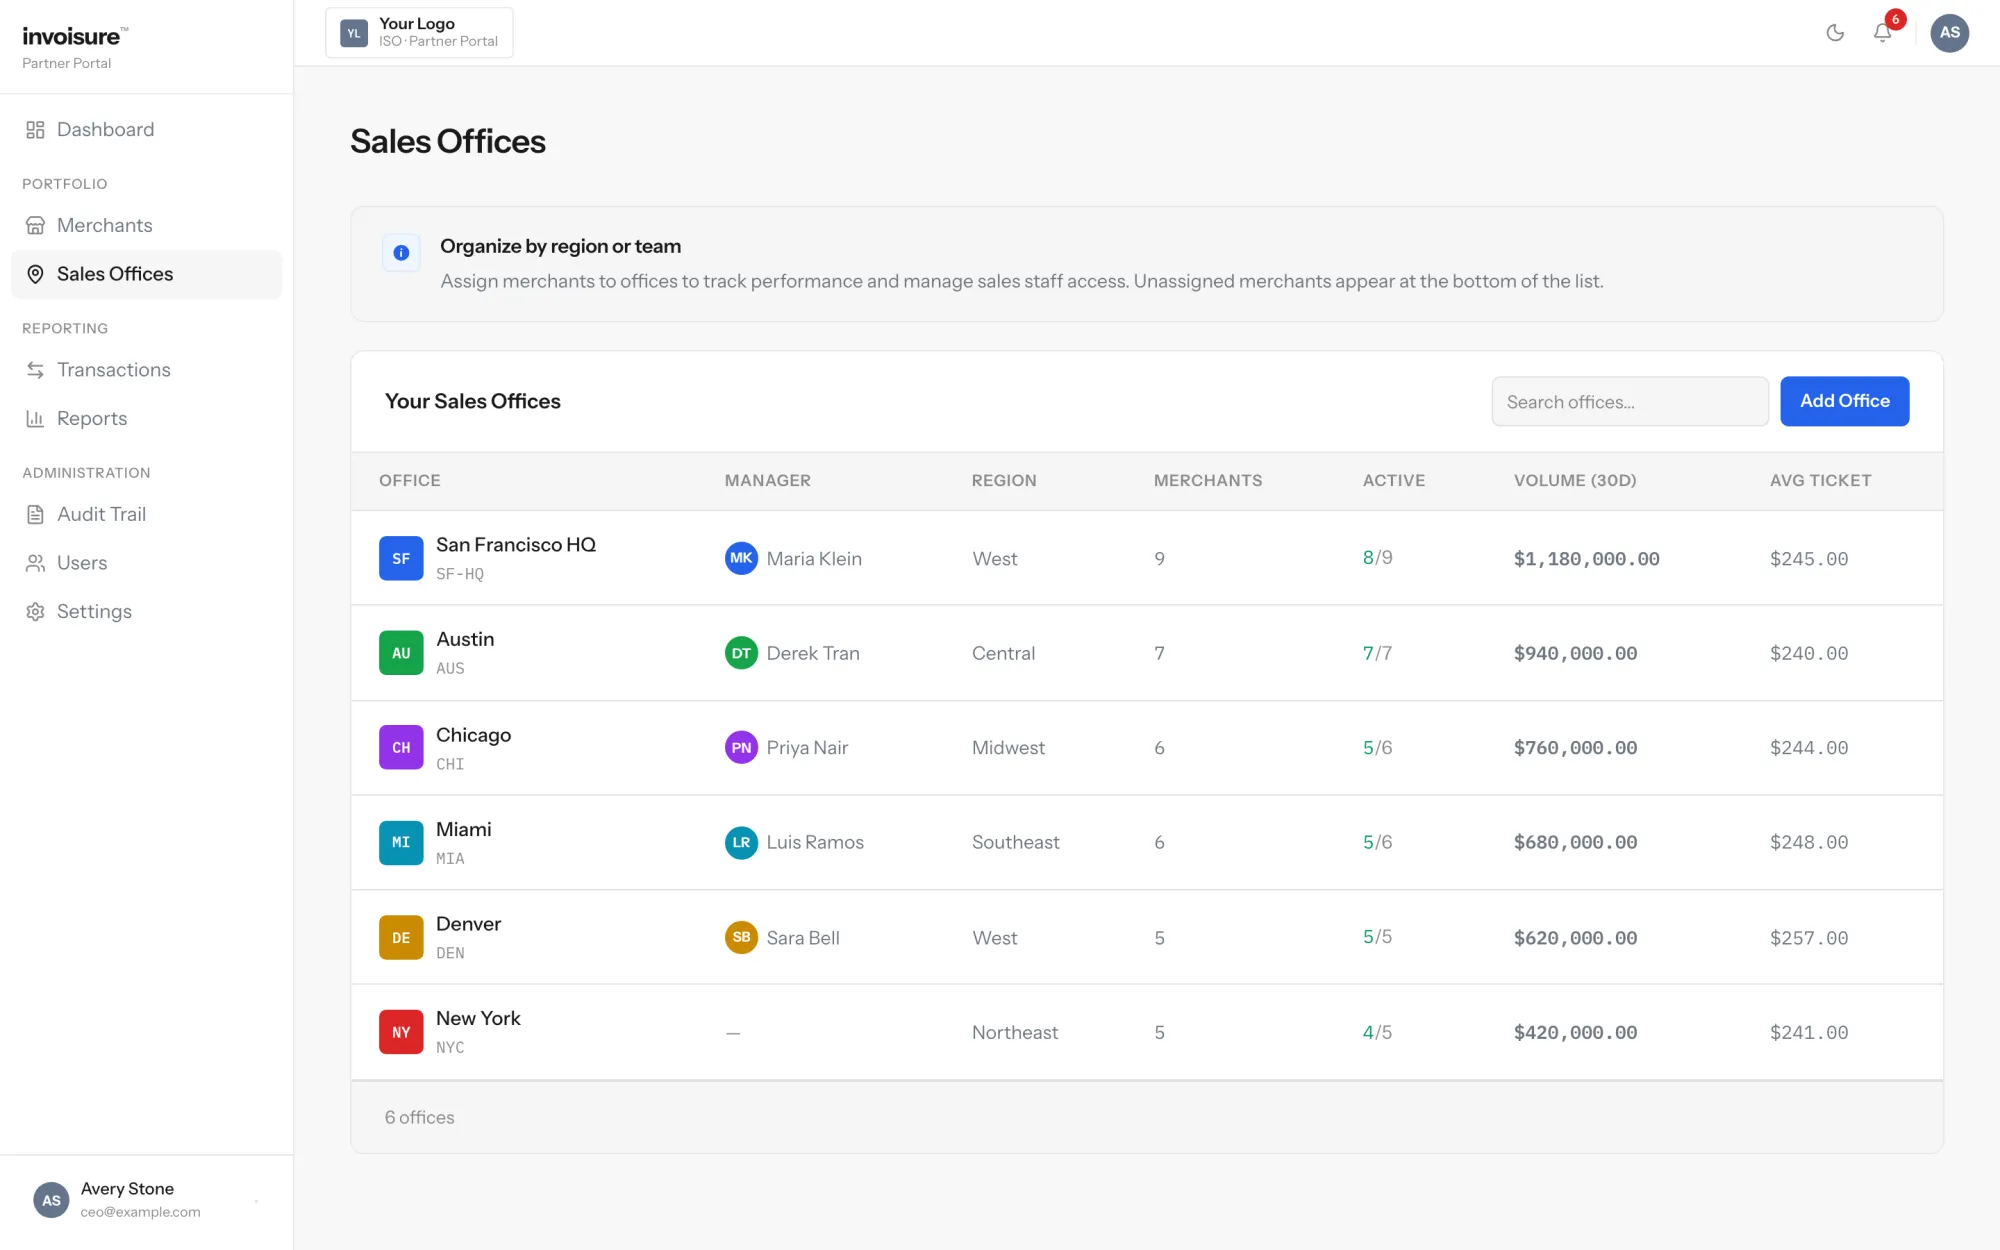Click the Settings gear icon
This screenshot has width=2000, height=1250.
click(35, 612)
